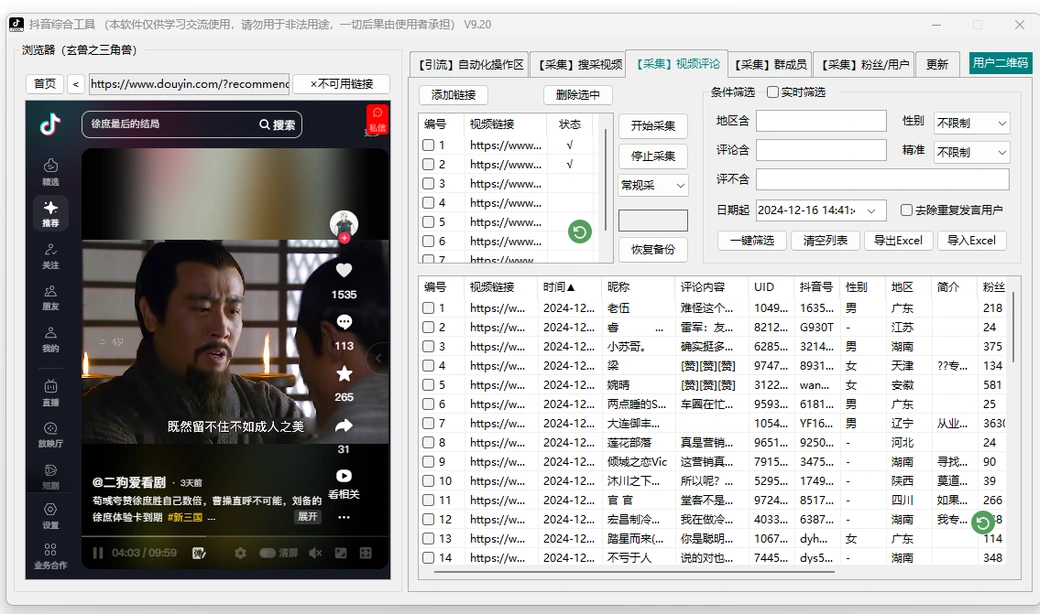Screen dimensions: 1040x614
Task: Pause the video playback
Action: [x=98, y=553]
